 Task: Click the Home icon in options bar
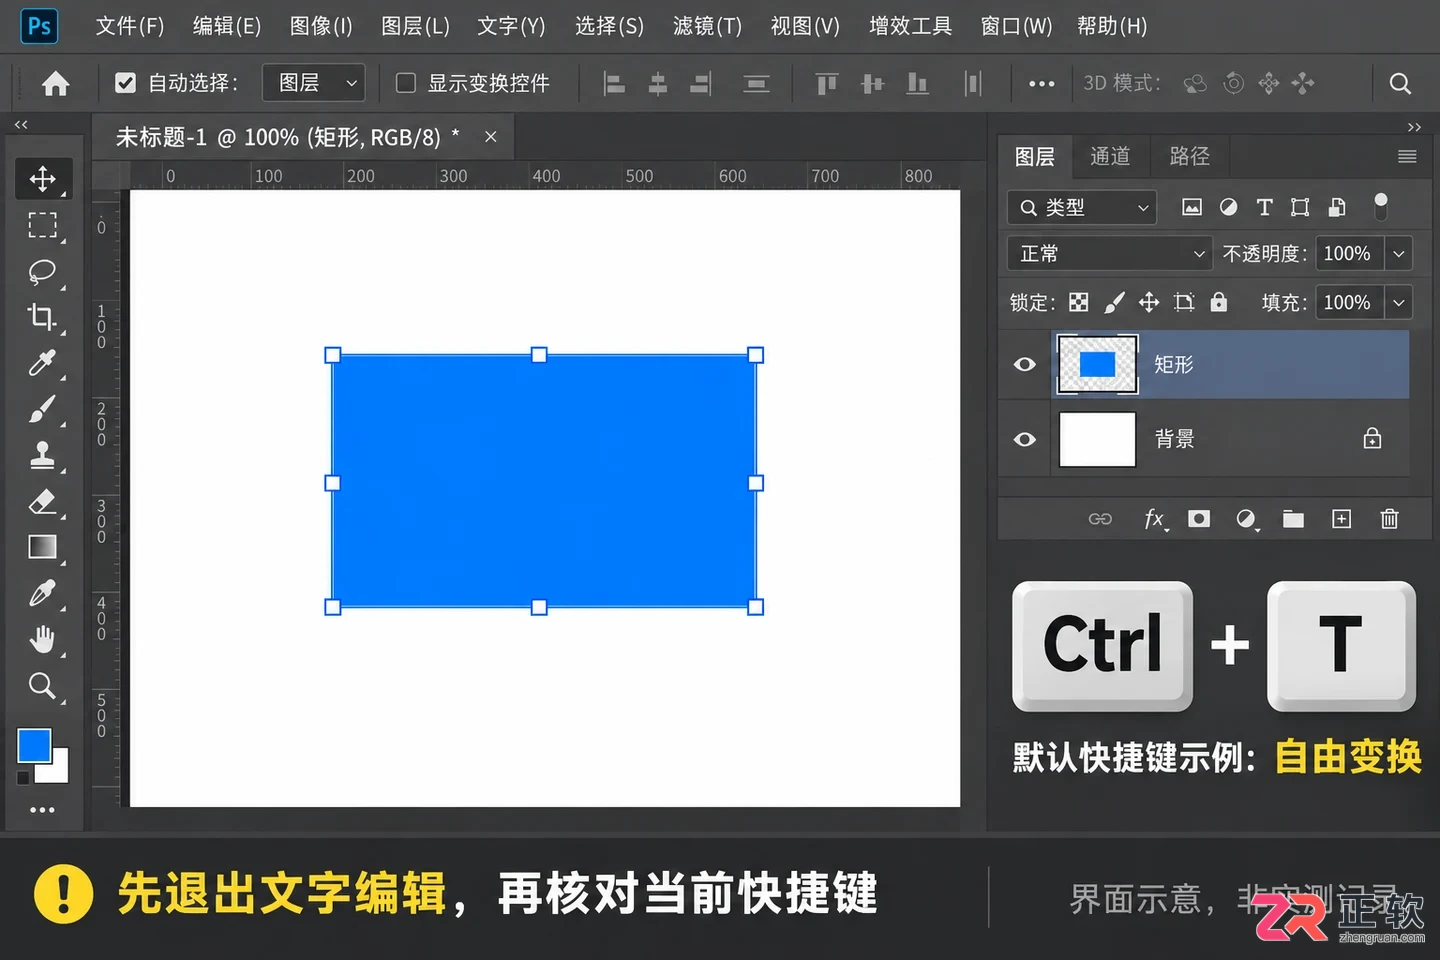point(56,83)
